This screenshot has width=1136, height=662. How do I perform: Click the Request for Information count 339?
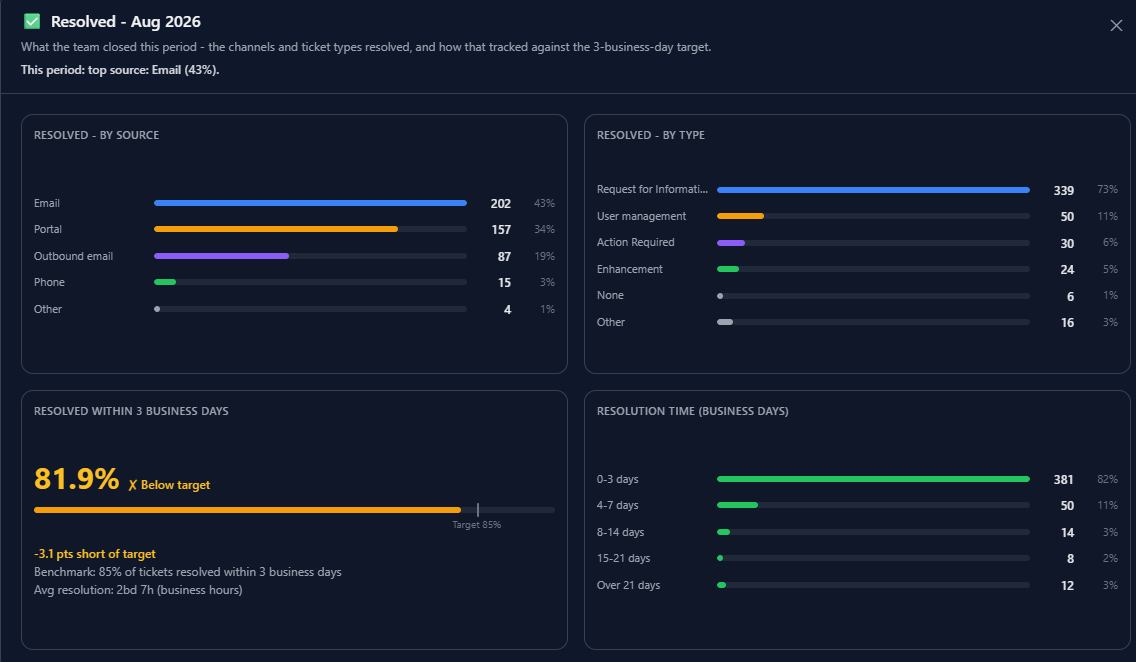1064,190
